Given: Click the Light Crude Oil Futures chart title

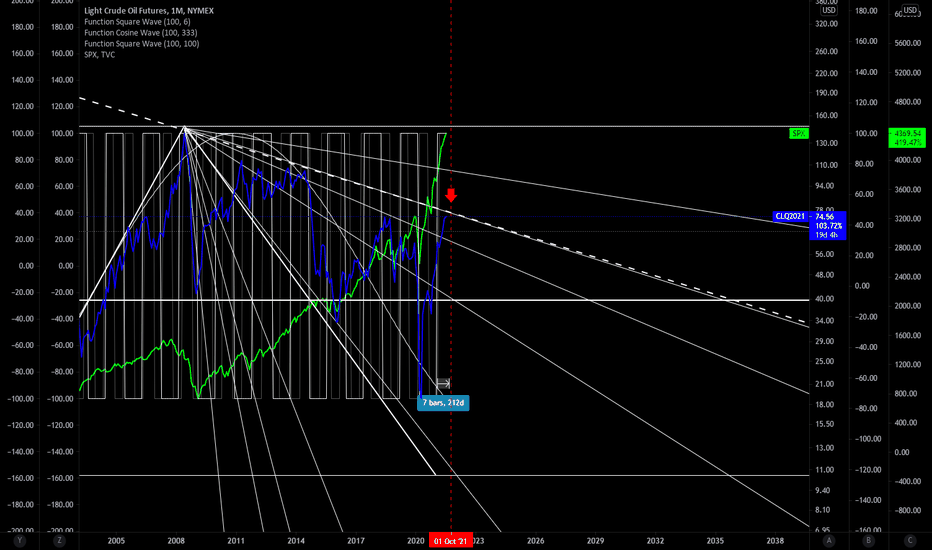Looking at the screenshot, I should point(149,11).
